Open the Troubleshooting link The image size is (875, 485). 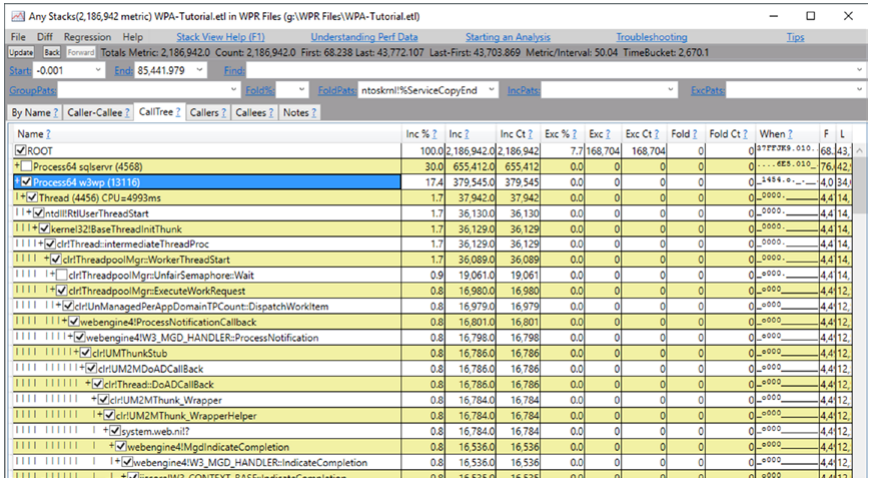[651, 37]
